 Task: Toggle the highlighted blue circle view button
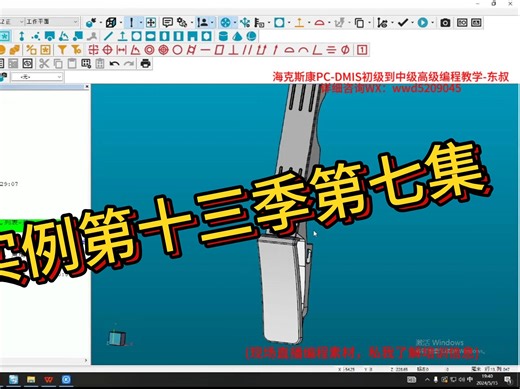click(226, 23)
